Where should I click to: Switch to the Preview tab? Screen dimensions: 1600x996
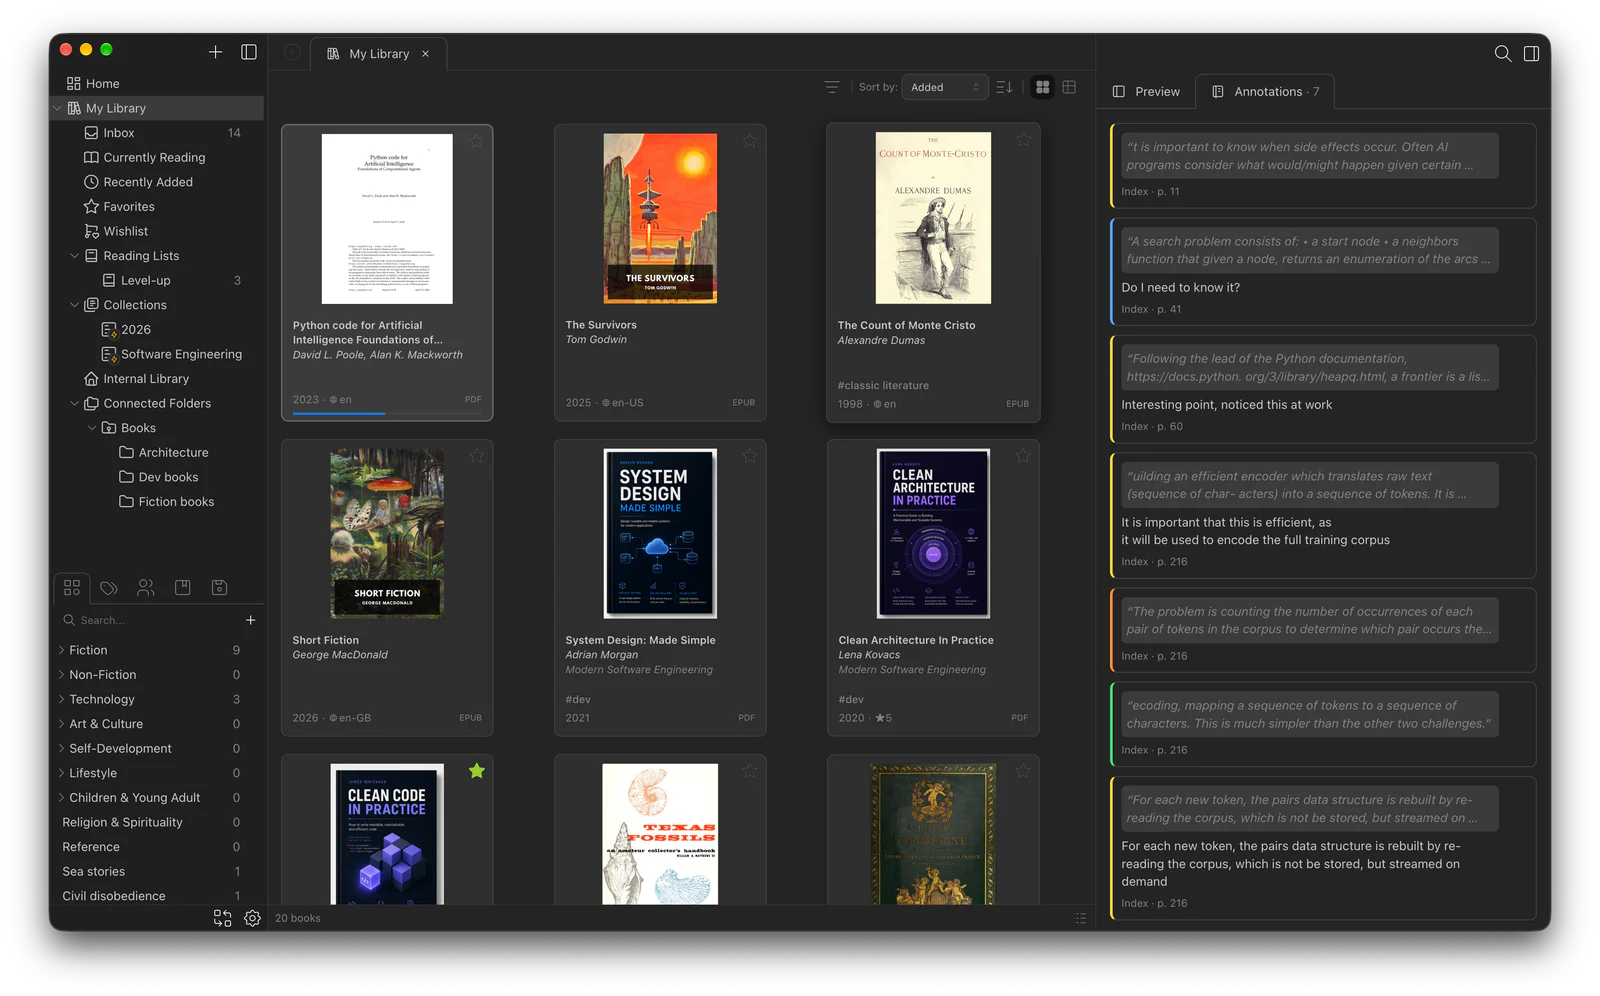point(1146,91)
